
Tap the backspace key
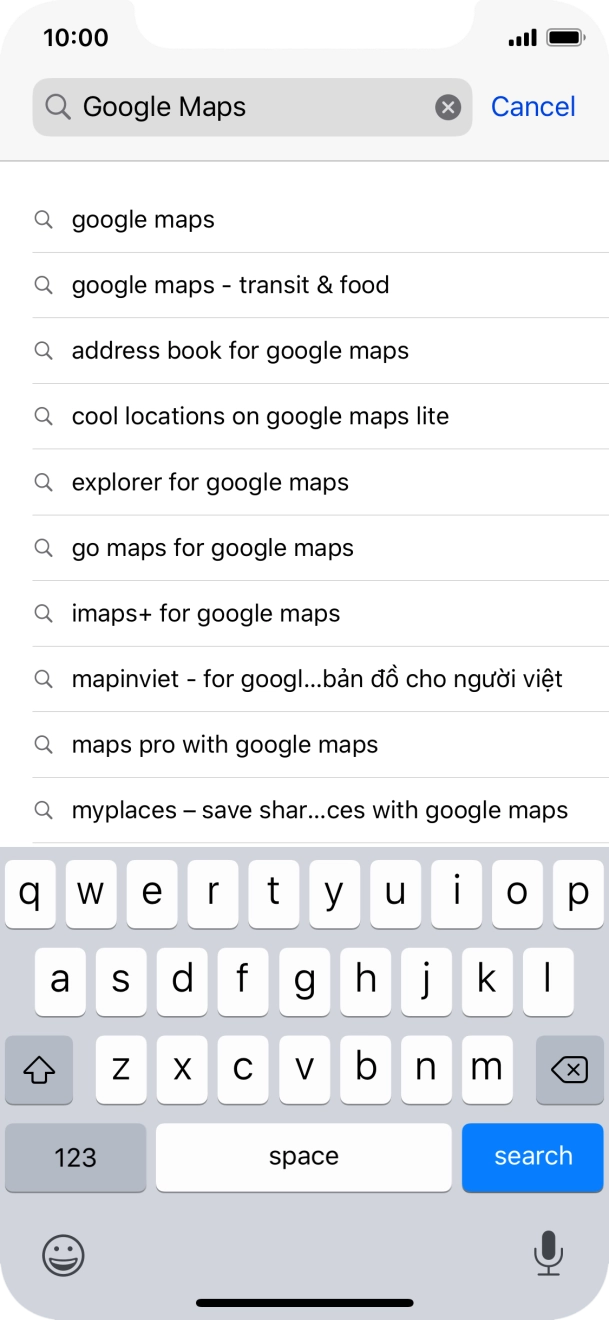(570, 1070)
